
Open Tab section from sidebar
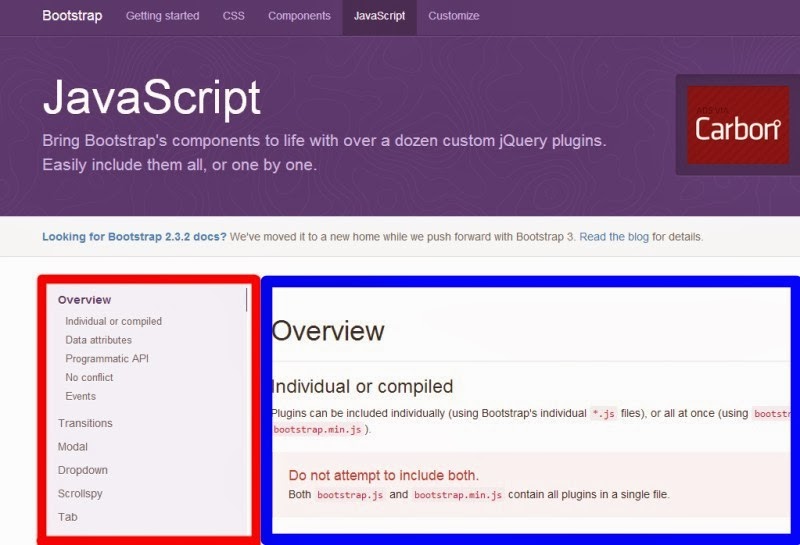tap(67, 517)
